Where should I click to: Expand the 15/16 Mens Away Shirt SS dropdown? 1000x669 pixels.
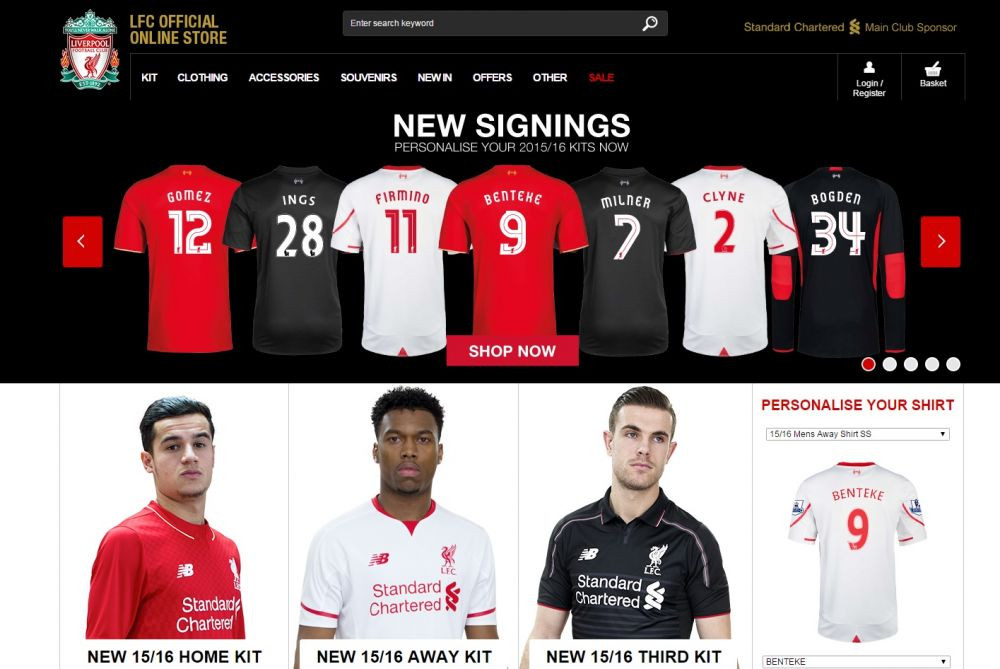857,434
